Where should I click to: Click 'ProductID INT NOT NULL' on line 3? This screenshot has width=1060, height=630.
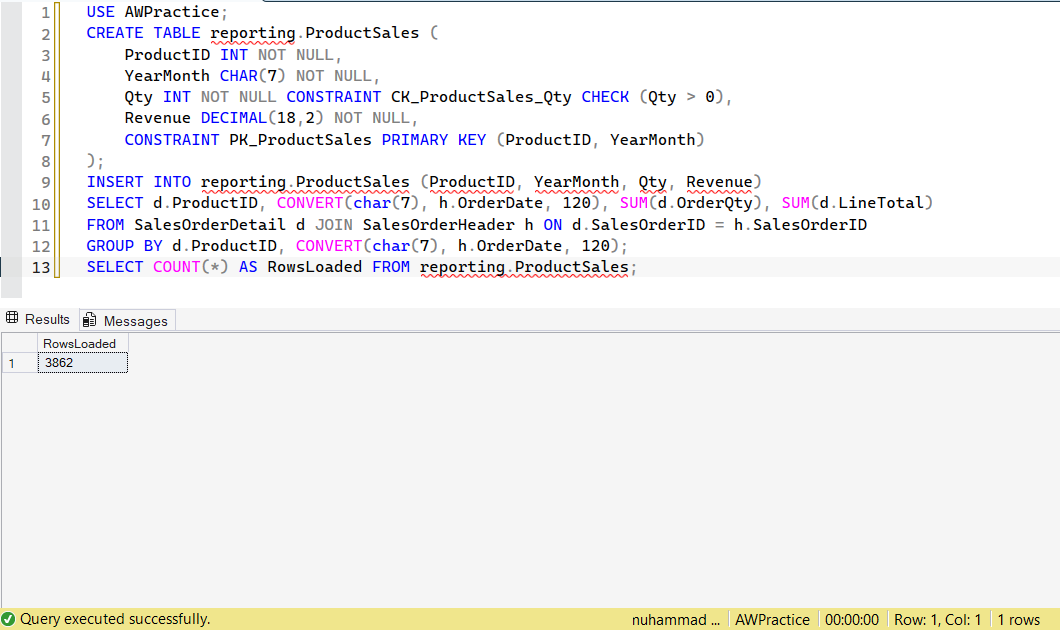[x=229, y=55]
